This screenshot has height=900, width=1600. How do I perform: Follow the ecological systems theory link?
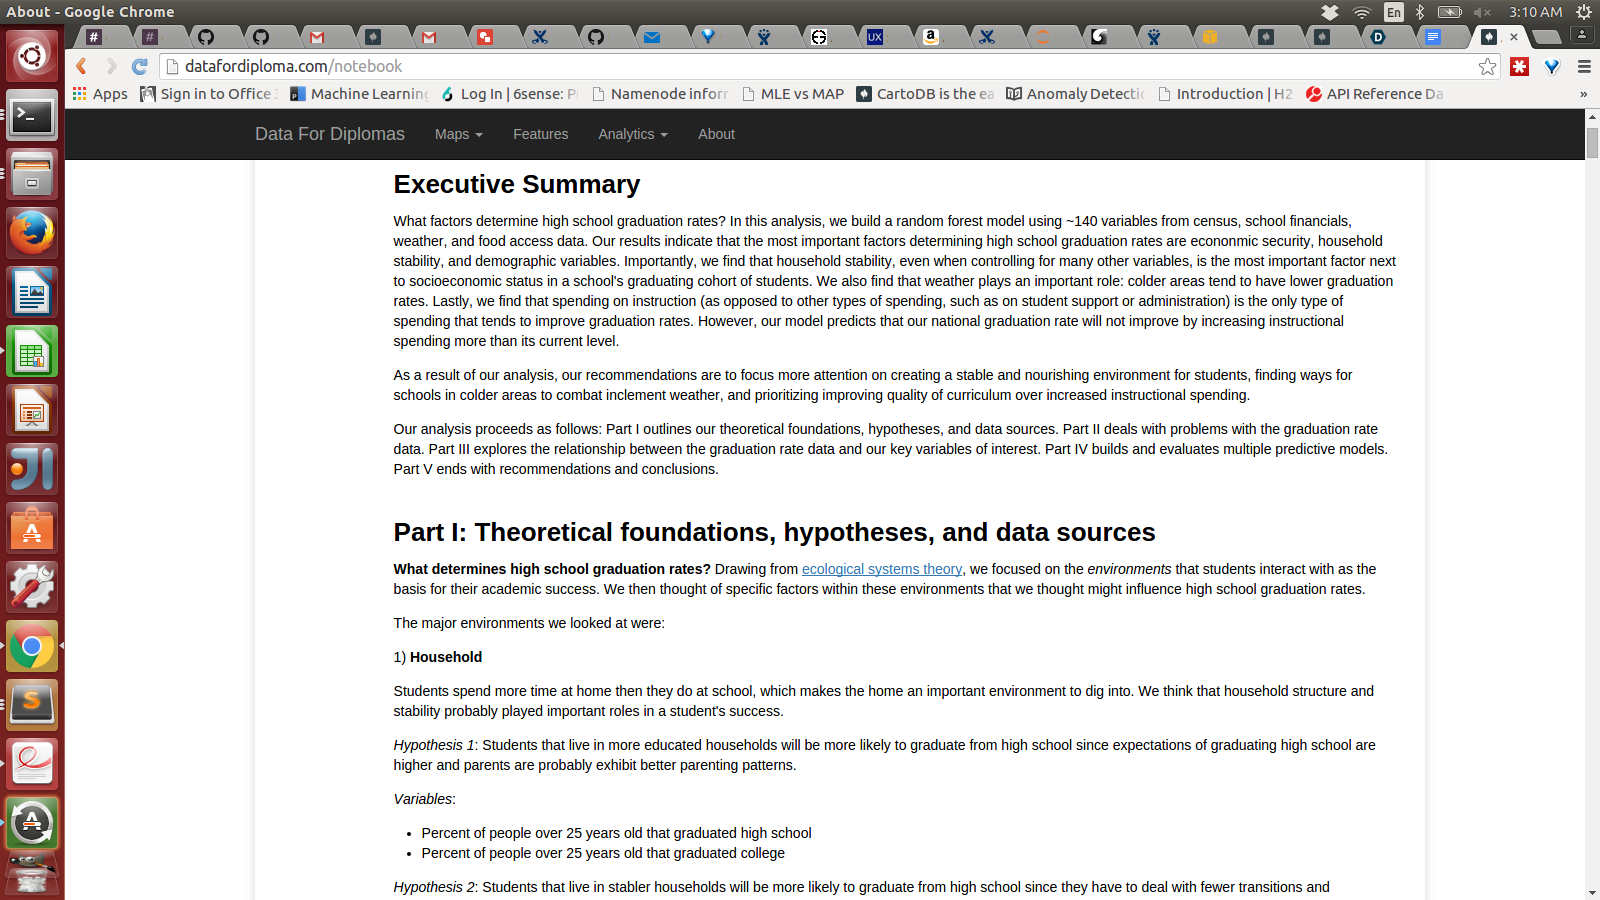(x=882, y=569)
